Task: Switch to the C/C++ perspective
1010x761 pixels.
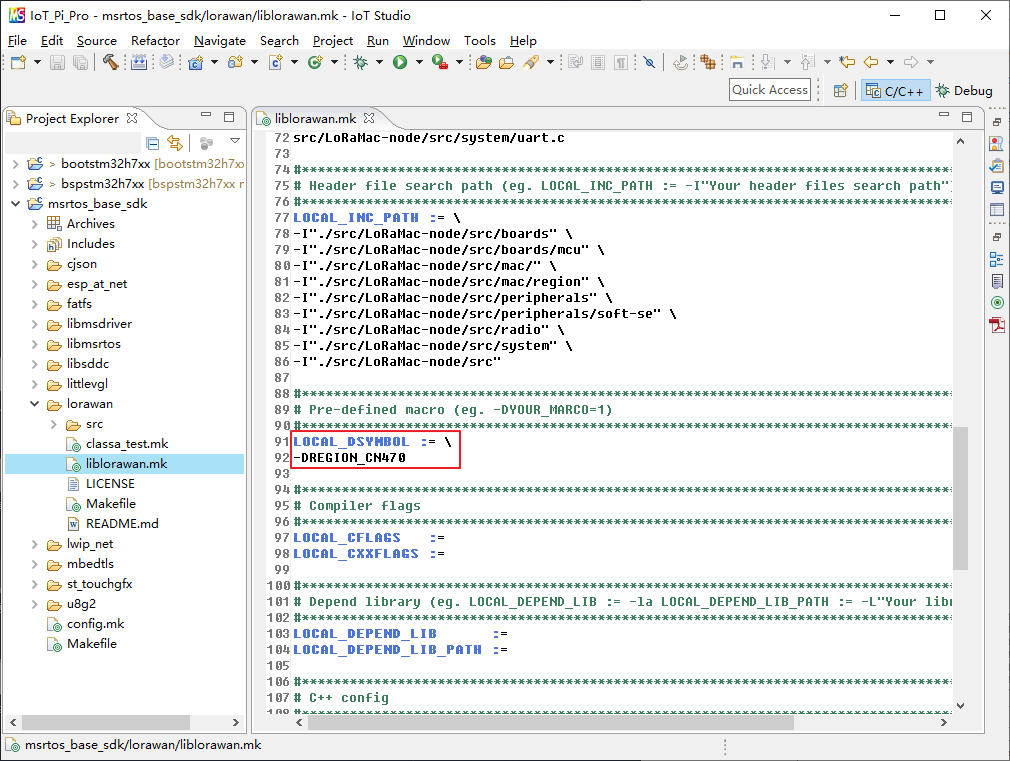Action: click(895, 91)
